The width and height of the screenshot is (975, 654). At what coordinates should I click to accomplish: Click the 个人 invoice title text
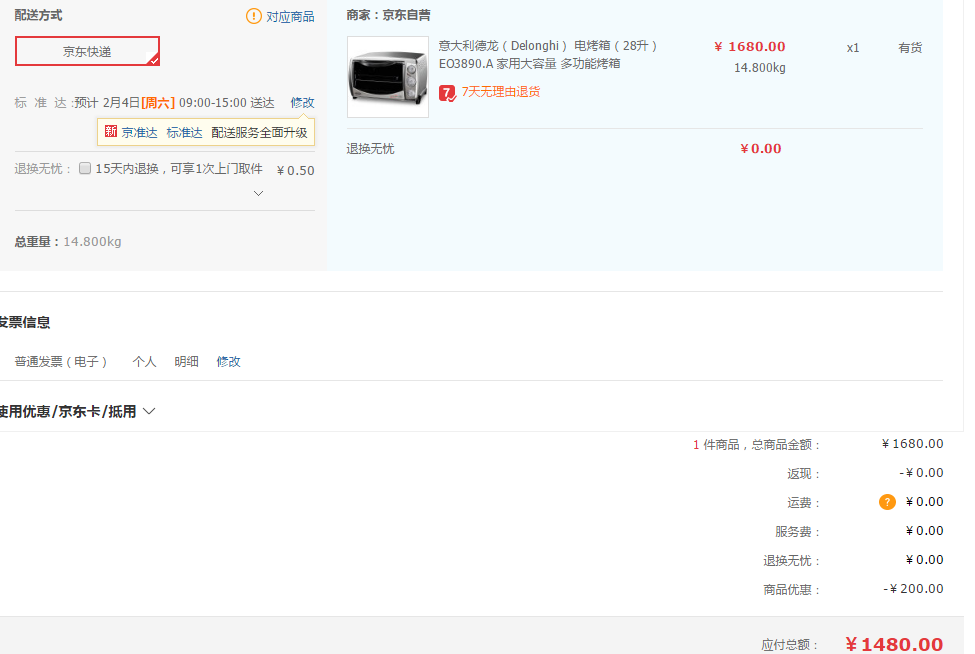coord(144,362)
